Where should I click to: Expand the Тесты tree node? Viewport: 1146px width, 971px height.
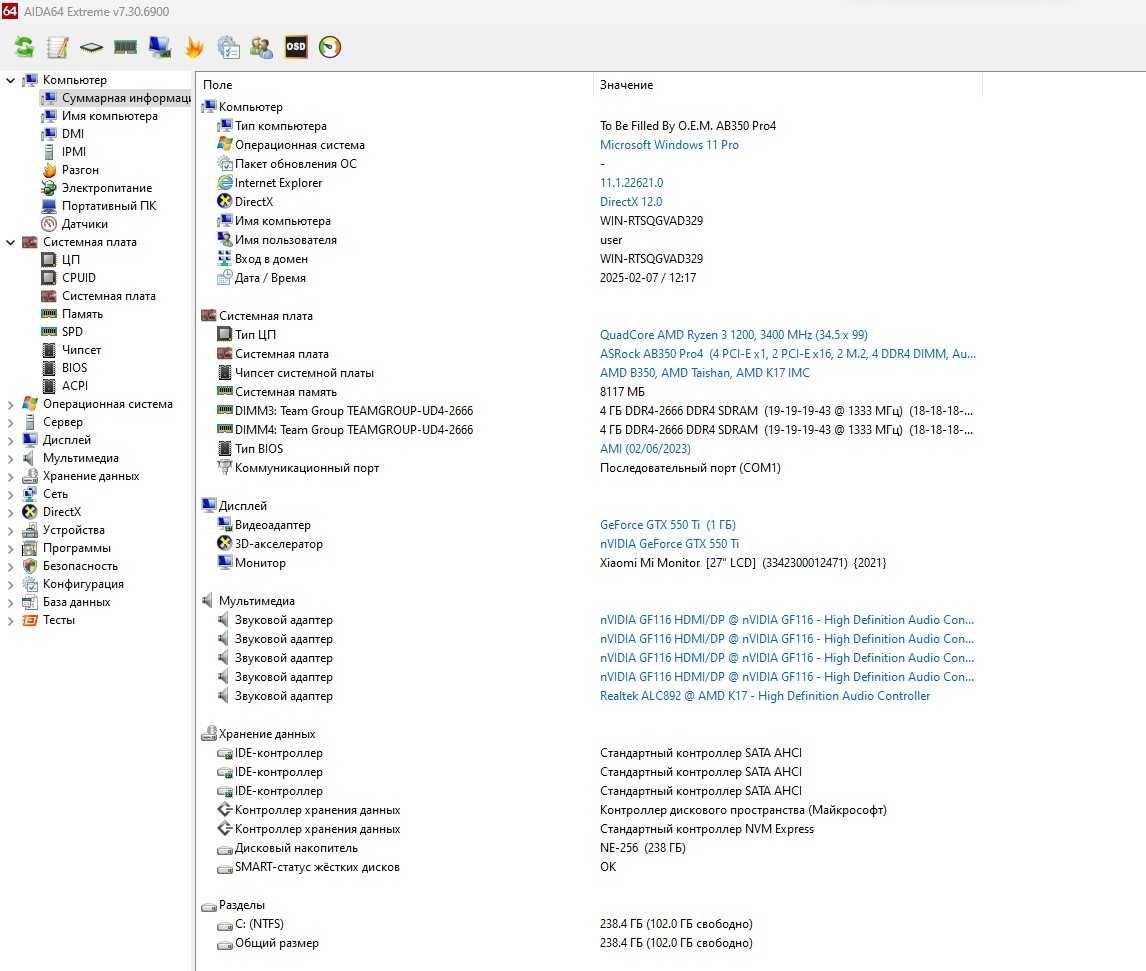point(10,620)
